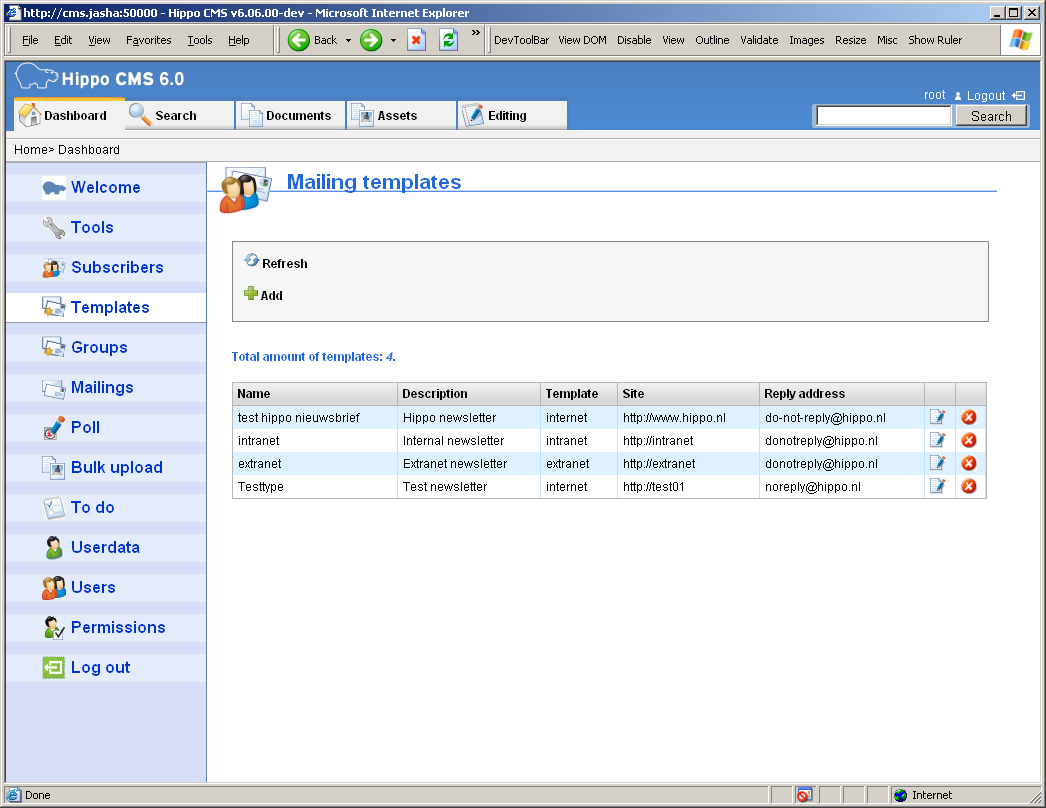
Task: Click the green Forward arrow button
Action: point(371,40)
